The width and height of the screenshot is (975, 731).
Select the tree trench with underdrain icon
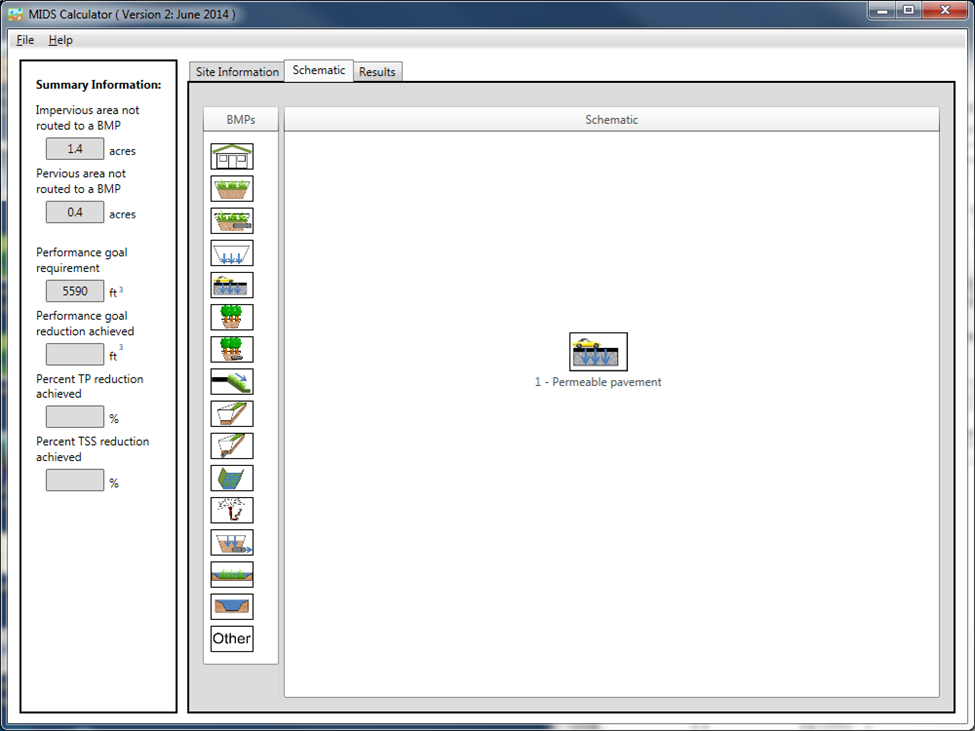pyautogui.click(x=232, y=349)
